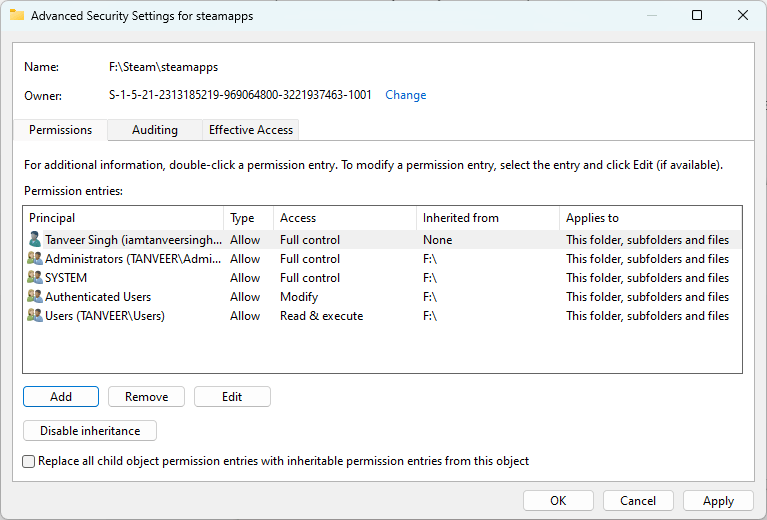This screenshot has height=520, width=767.
Task: Click the Remove button
Action: coord(146,397)
